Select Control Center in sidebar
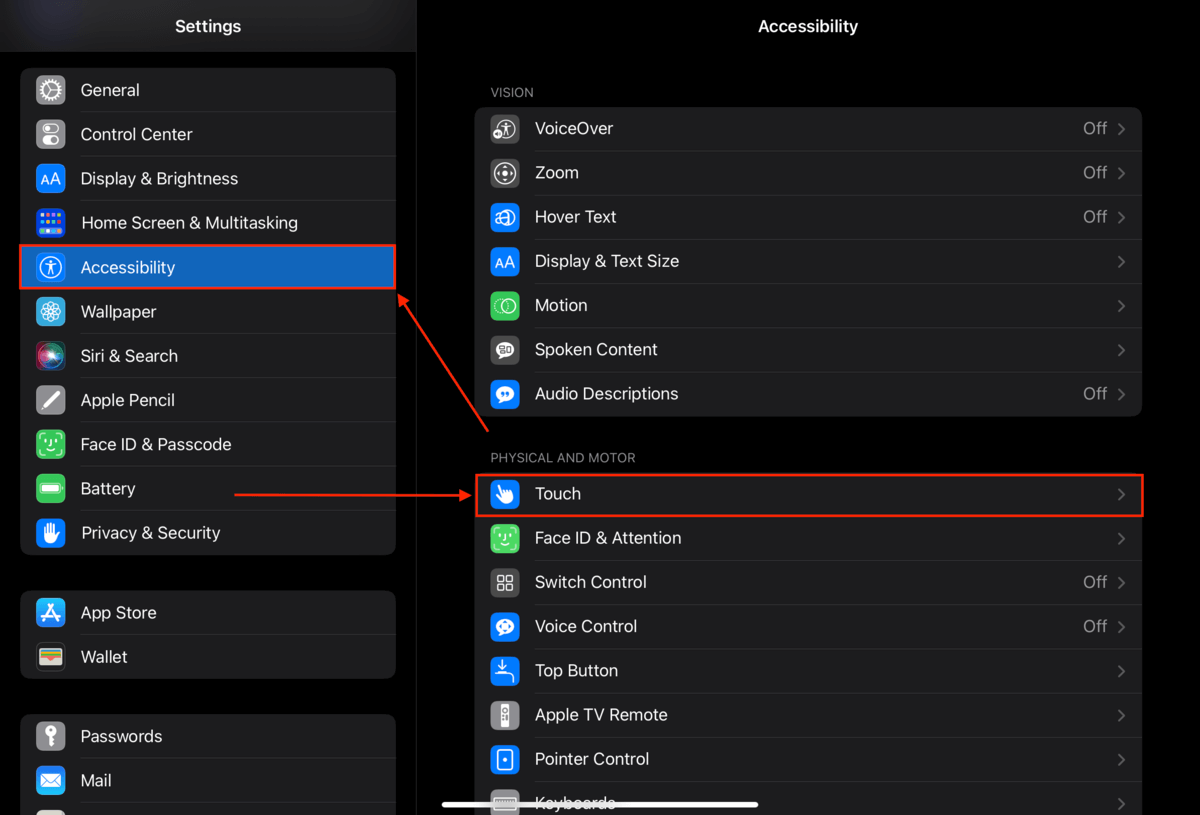 click(x=208, y=134)
